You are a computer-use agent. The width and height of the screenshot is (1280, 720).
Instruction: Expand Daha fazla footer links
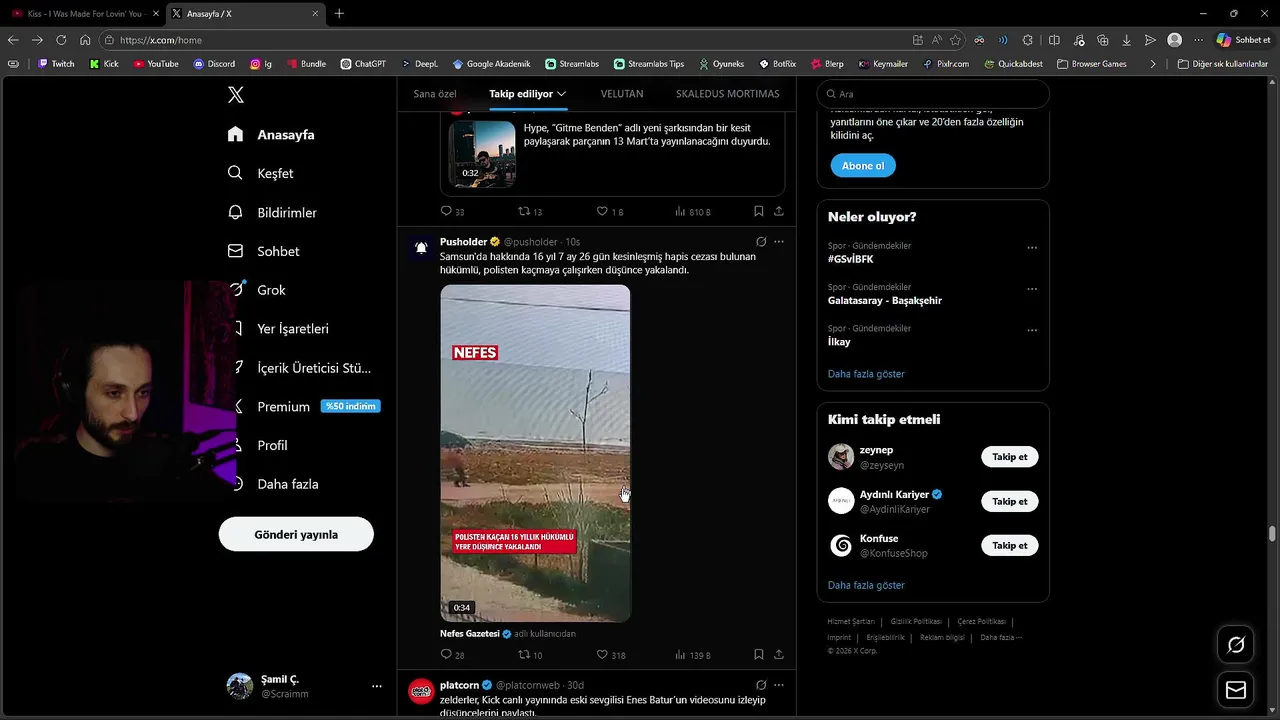(1001, 637)
